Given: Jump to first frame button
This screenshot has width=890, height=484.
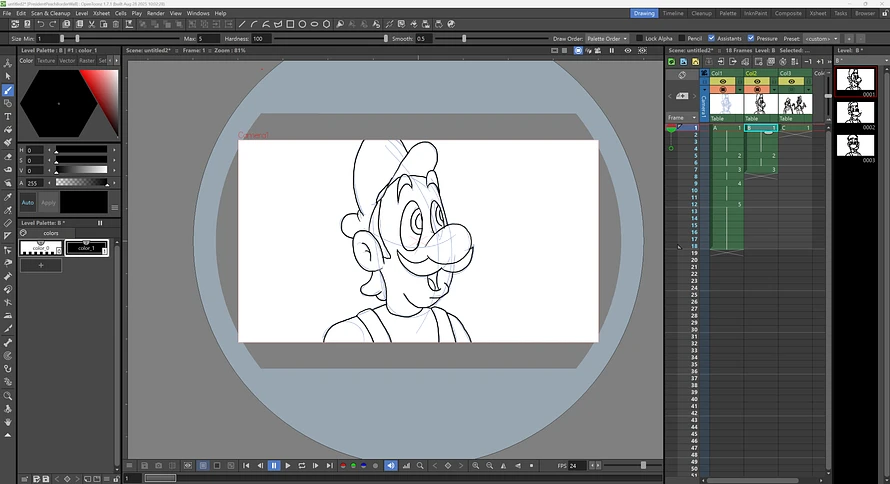Looking at the screenshot, I should coord(246,466).
